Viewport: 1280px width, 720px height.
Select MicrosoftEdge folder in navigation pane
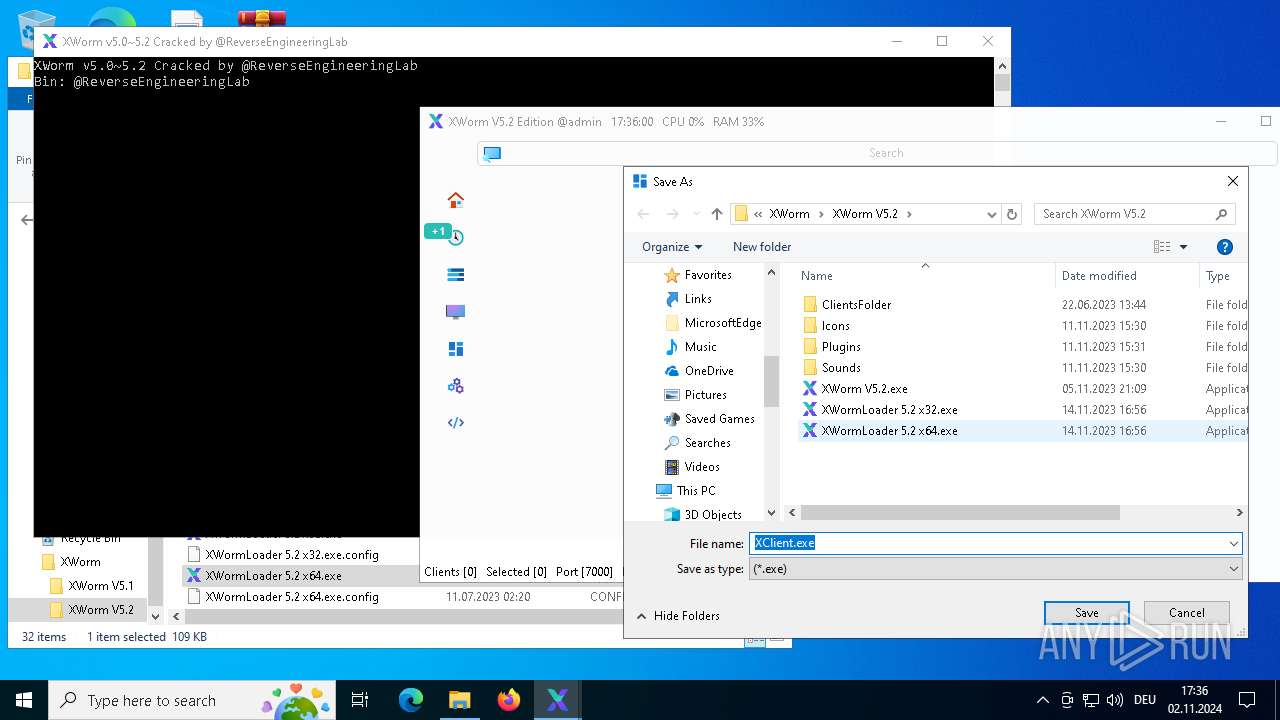coord(723,323)
